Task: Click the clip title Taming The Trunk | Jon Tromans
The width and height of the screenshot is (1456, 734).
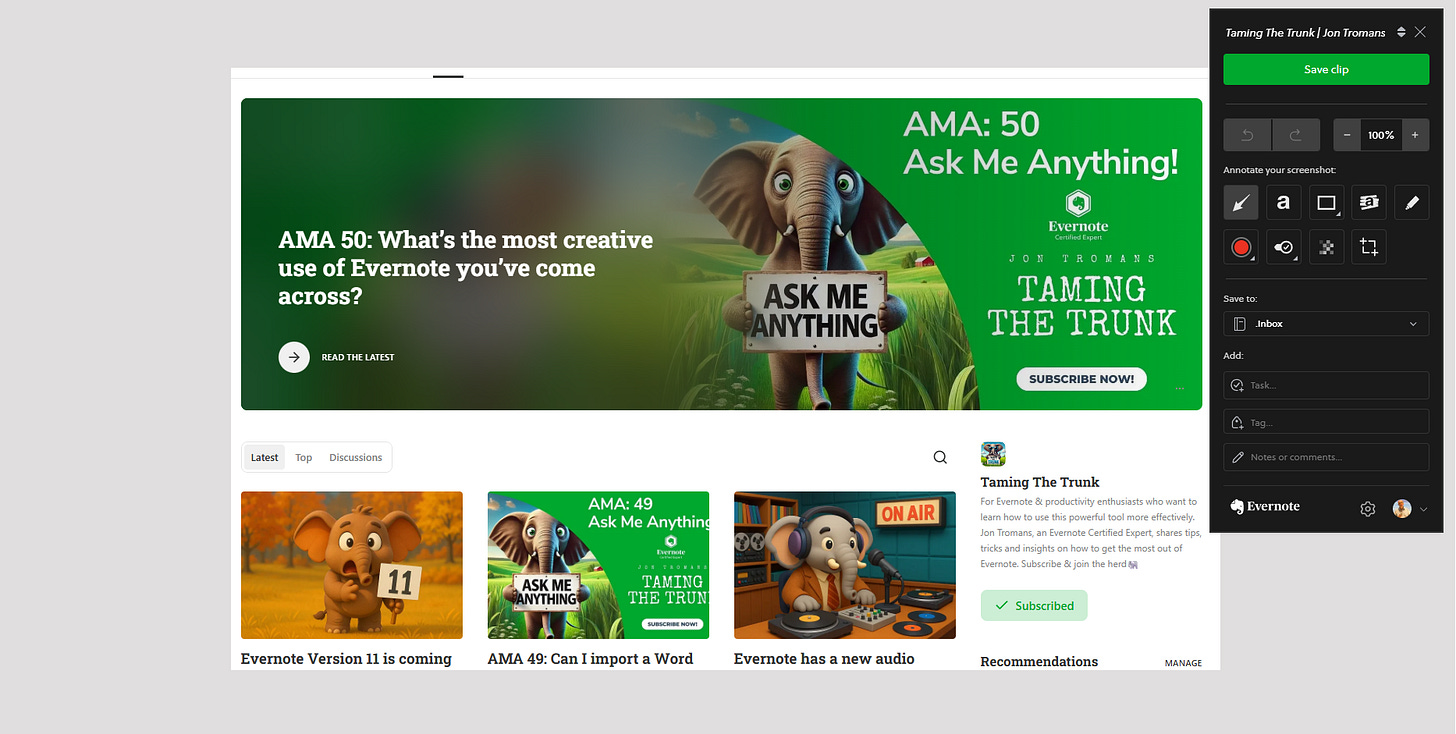Action: pos(1305,33)
